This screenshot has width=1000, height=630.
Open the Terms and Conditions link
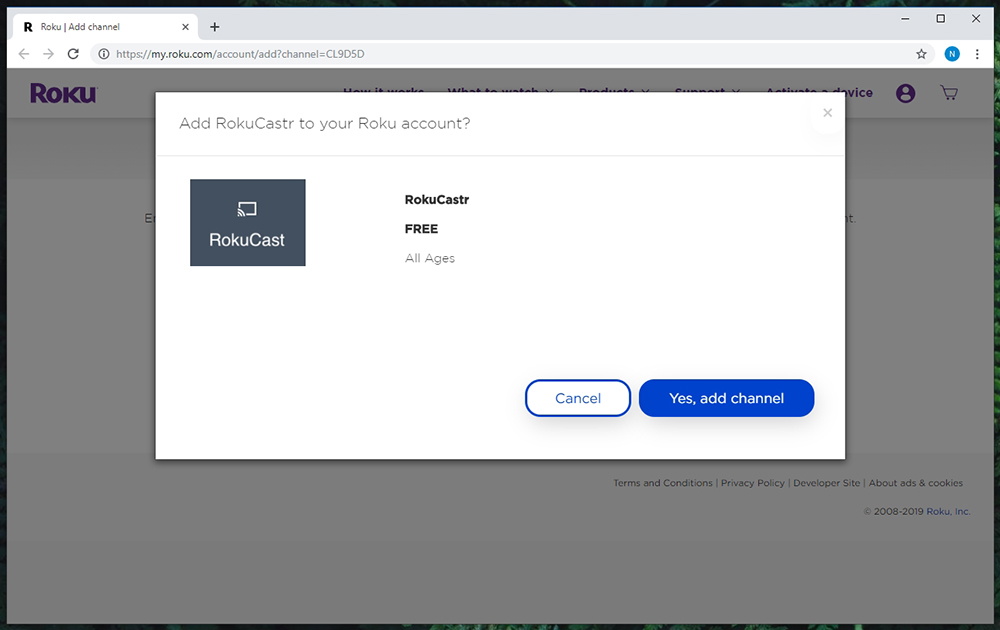tap(663, 483)
